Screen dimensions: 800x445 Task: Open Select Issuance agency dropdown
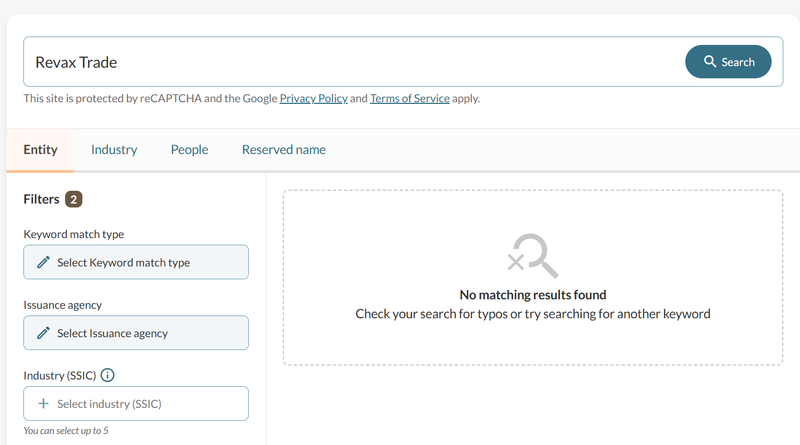click(x=136, y=333)
